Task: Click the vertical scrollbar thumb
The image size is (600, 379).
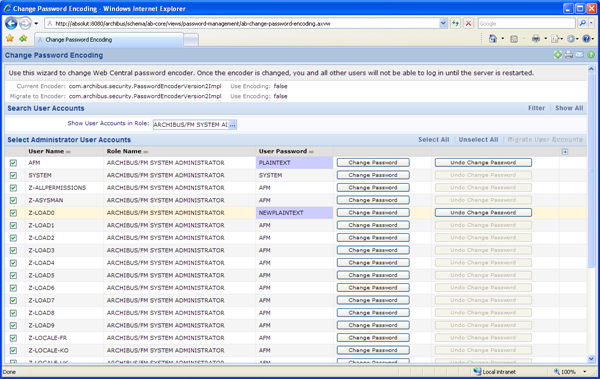Action: click(591, 170)
